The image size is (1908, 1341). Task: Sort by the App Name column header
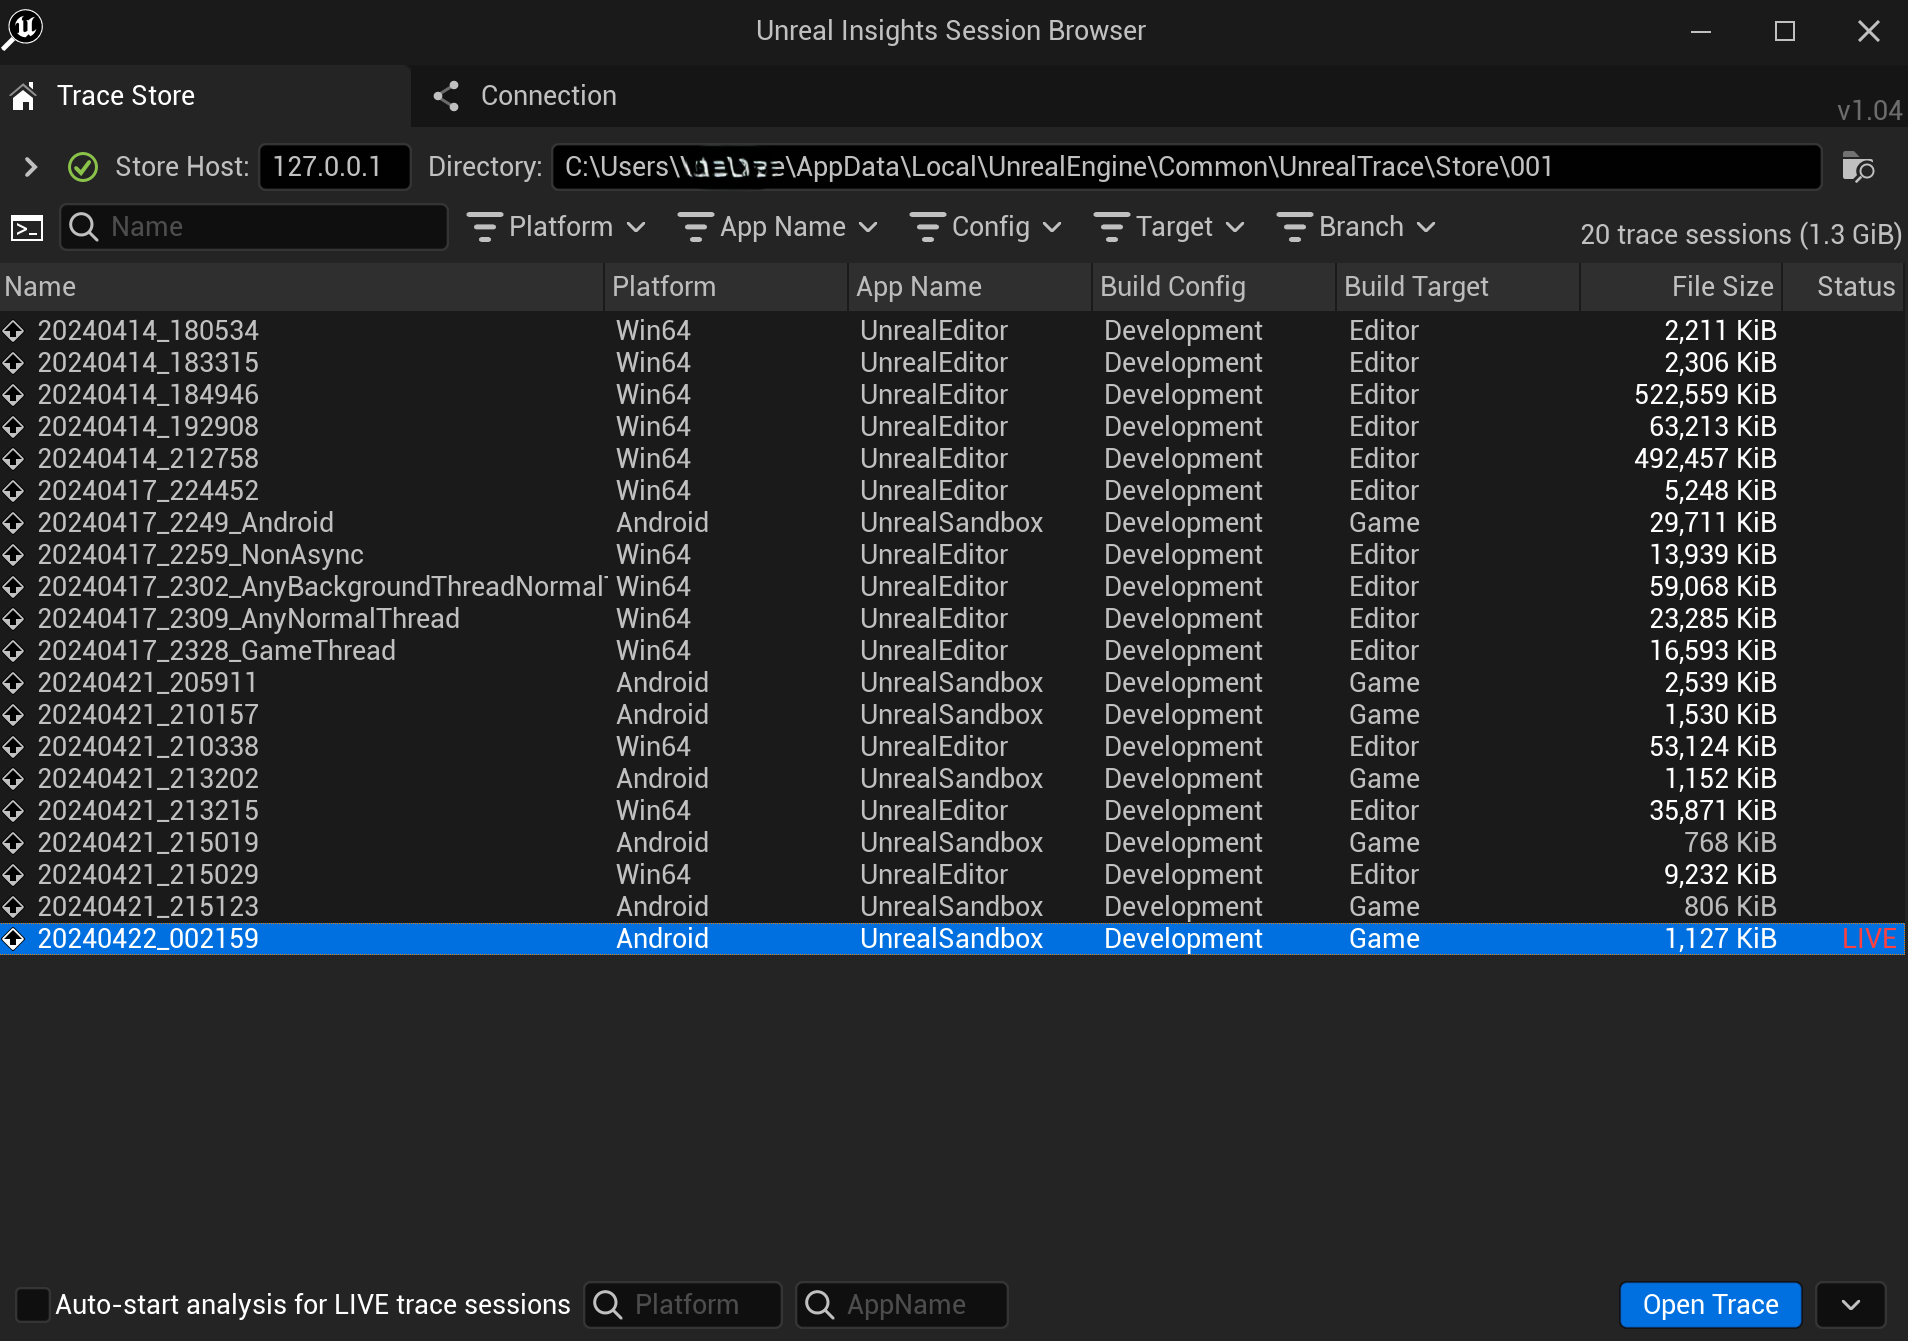click(970, 287)
